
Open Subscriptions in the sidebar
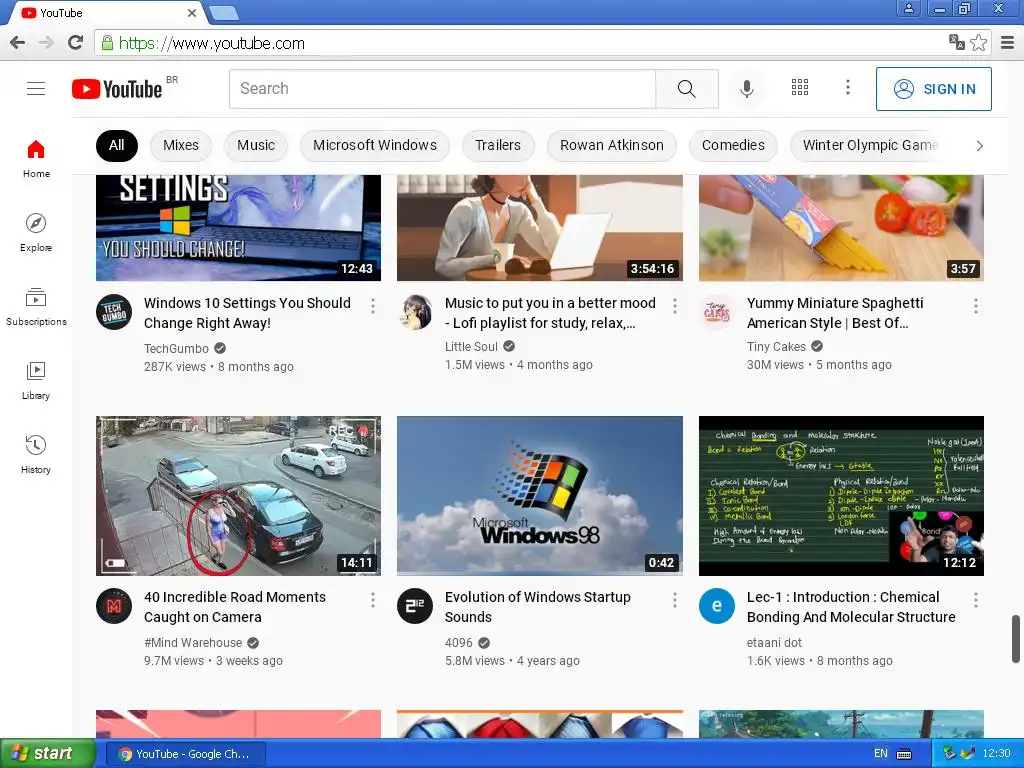pos(36,307)
